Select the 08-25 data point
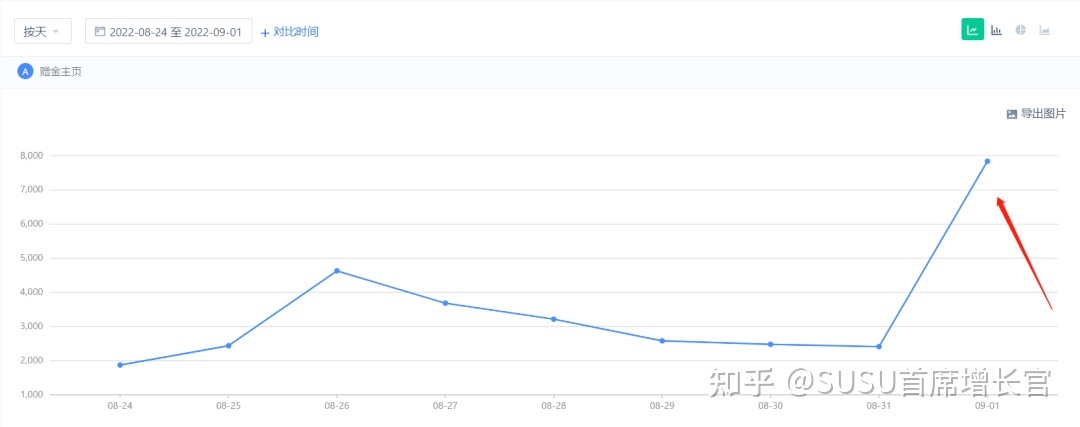Viewport: 1080px width, 427px height. coord(229,346)
